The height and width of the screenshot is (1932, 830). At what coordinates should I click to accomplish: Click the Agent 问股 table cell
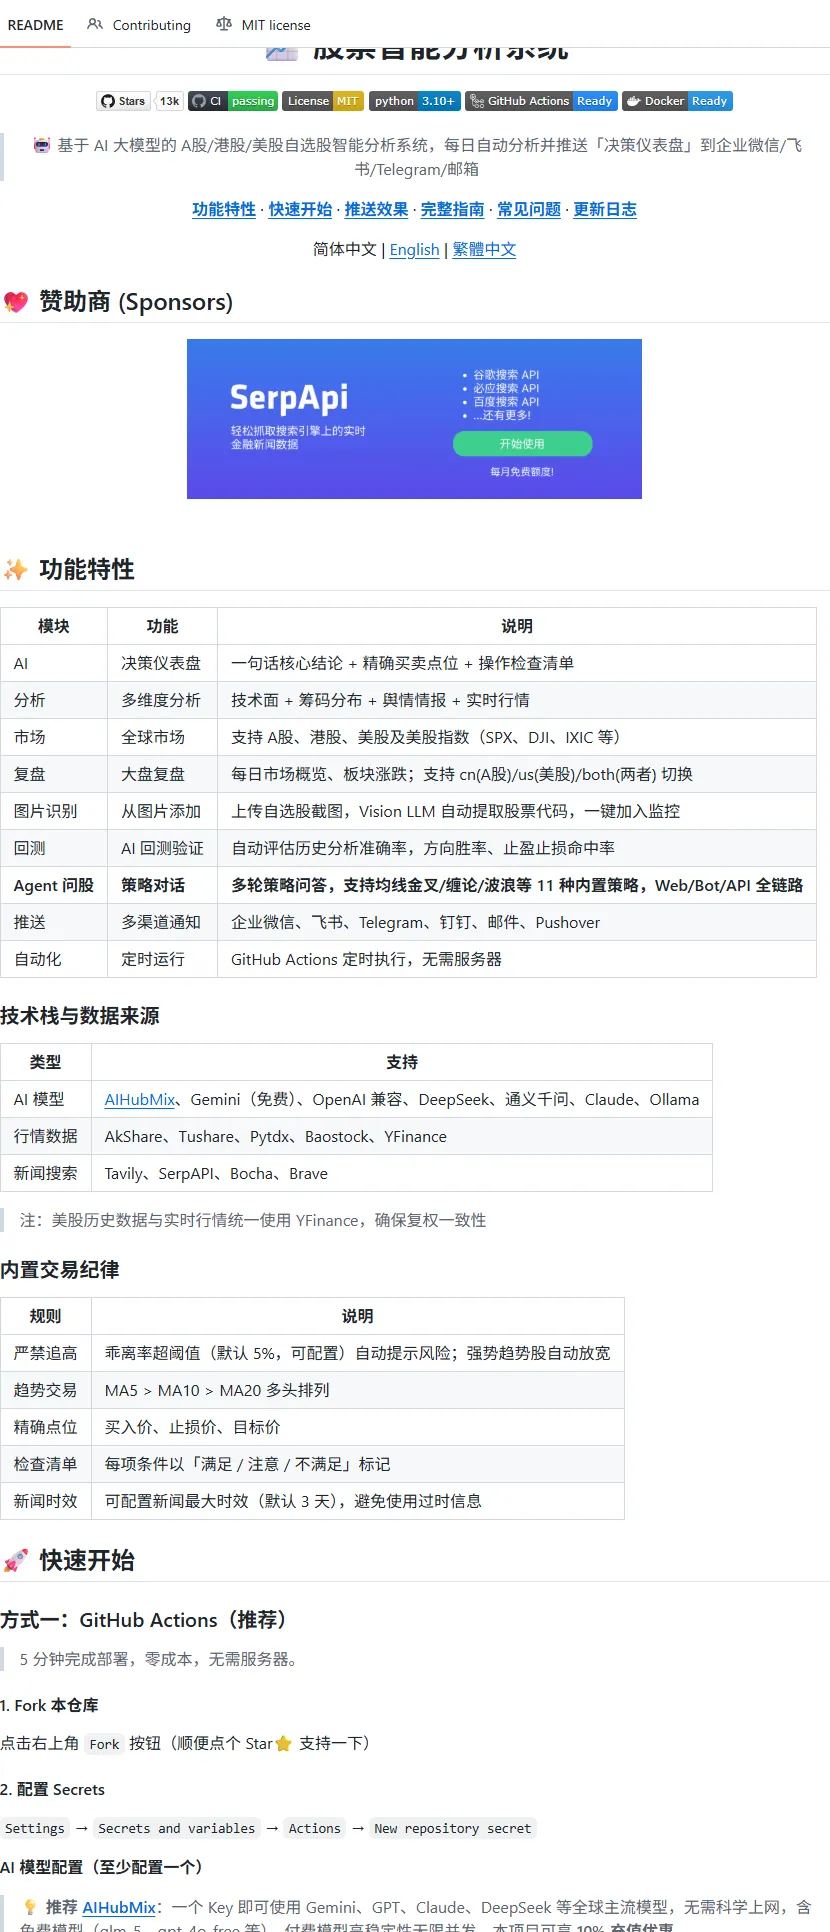[x=54, y=885]
